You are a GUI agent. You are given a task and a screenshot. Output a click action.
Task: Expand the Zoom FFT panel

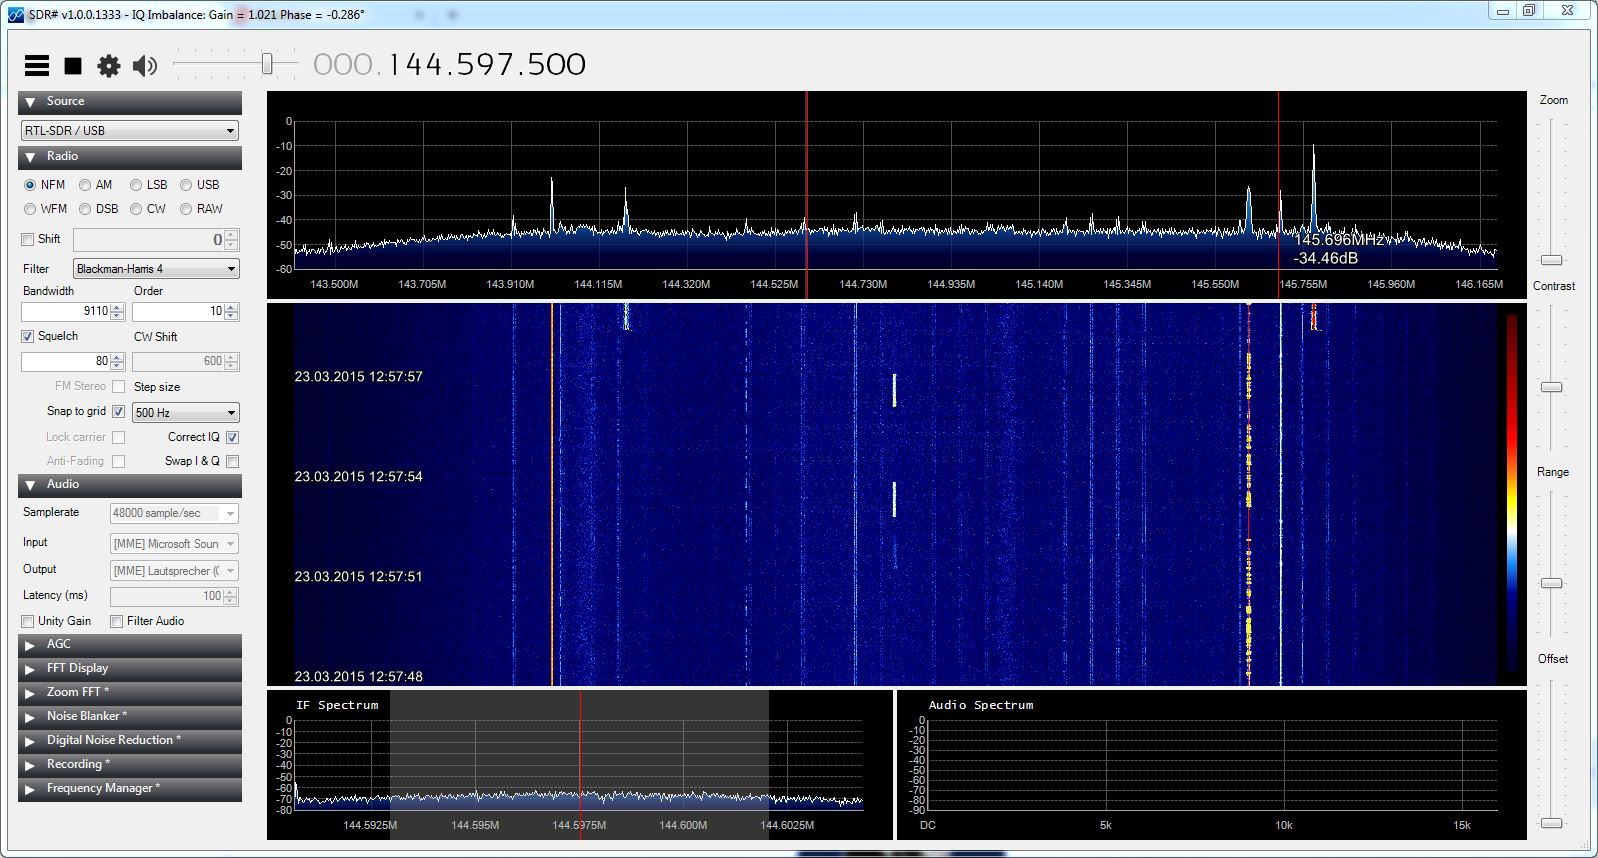click(130, 693)
